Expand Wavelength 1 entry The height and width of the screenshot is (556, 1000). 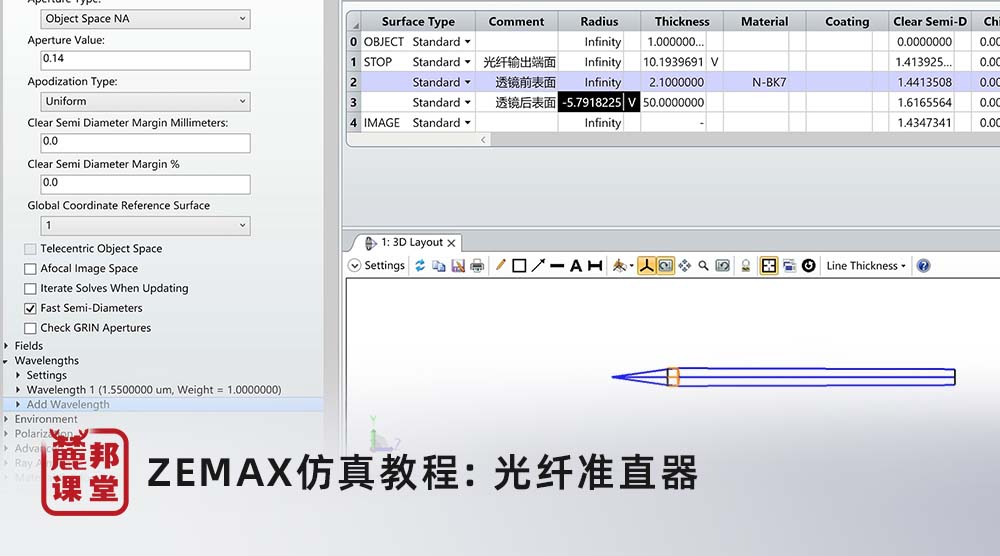click(18, 390)
